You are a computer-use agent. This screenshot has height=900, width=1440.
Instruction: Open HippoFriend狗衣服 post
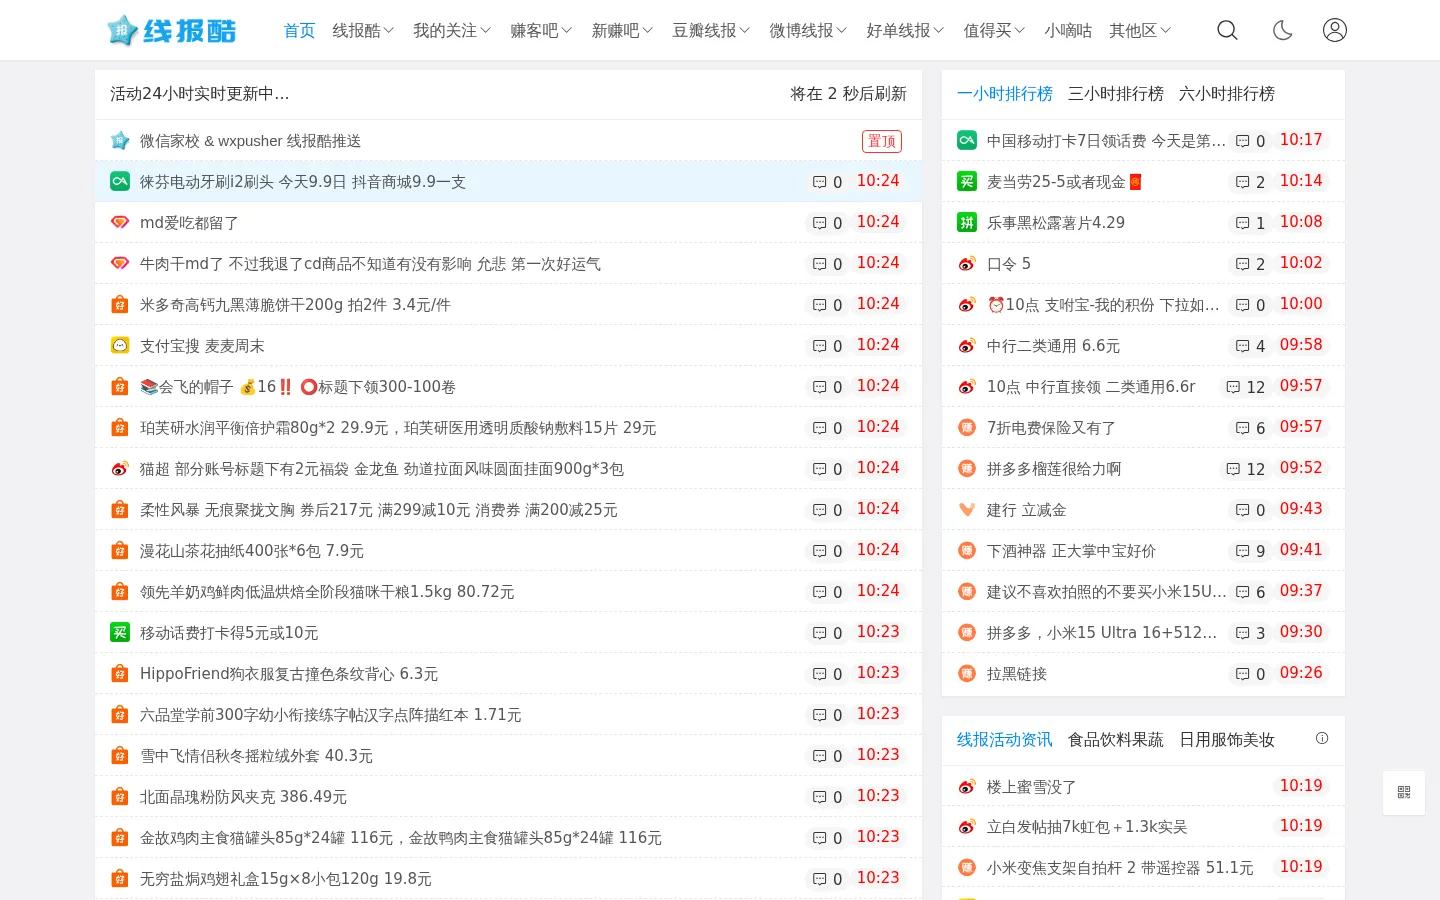click(289, 674)
